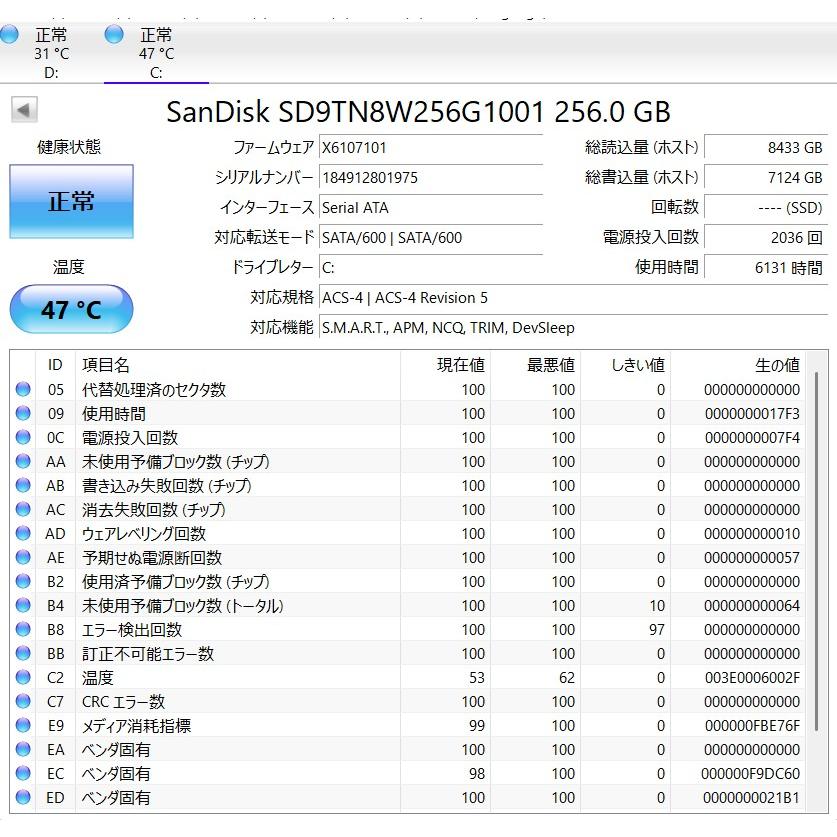Viewport: 837px width, 837px height.
Task: Click status orb of attribute EA row
Action: [23, 749]
